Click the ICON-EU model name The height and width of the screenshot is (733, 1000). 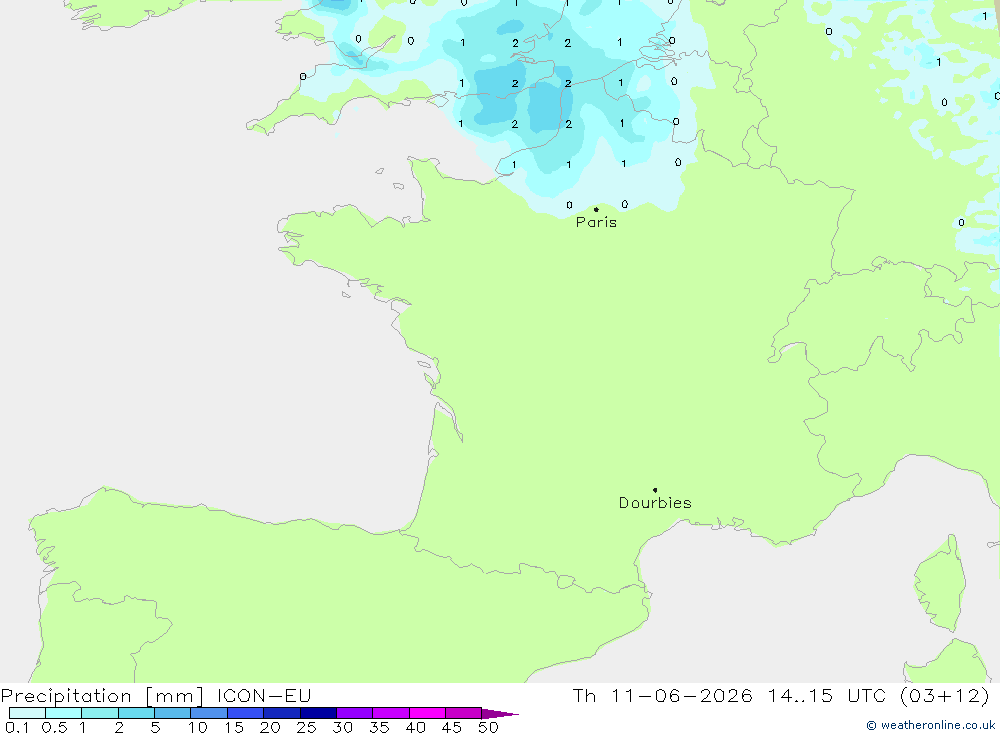(x=264, y=695)
